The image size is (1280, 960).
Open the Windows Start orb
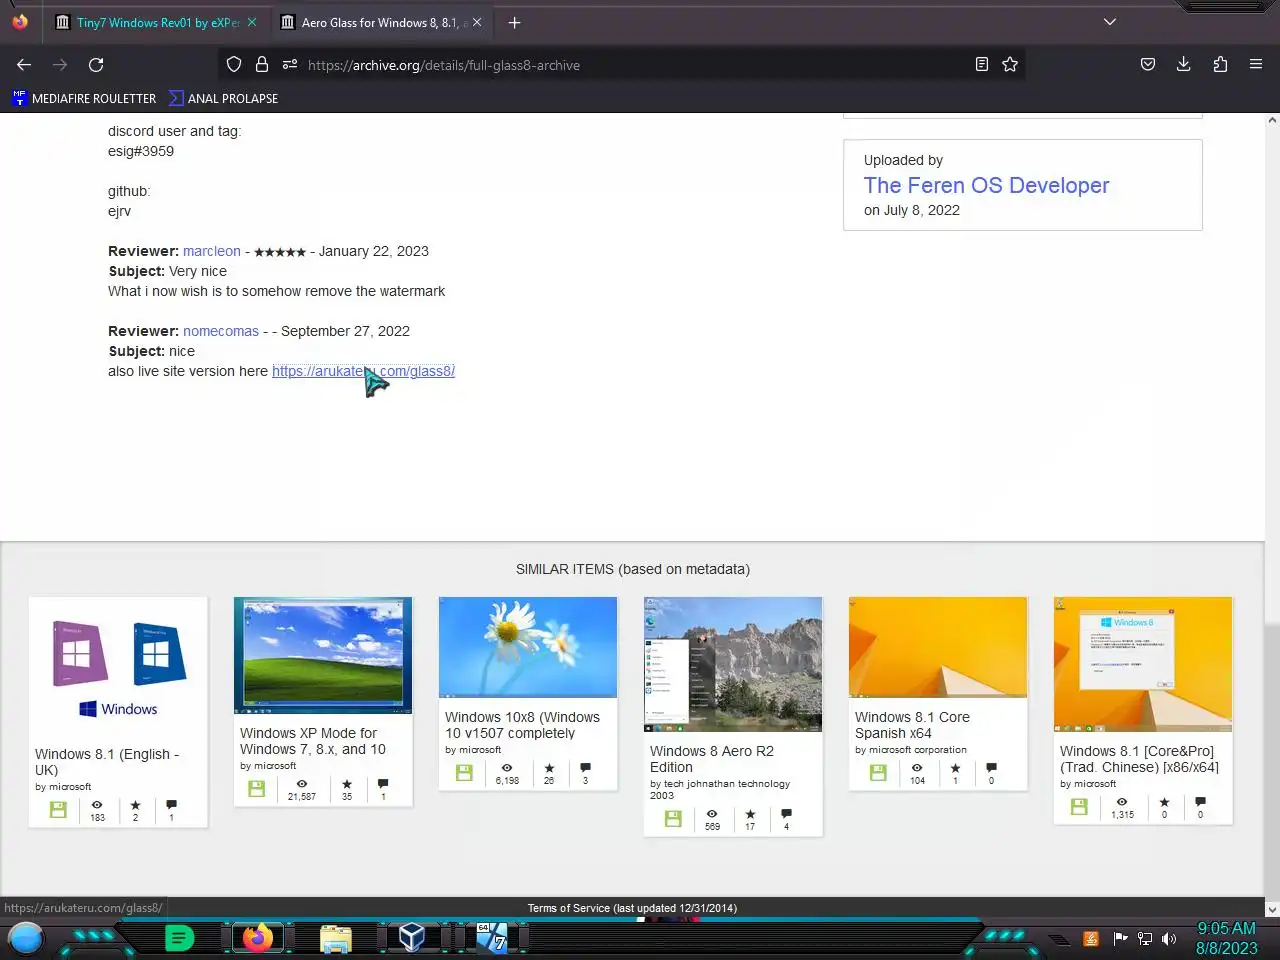coord(26,938)
